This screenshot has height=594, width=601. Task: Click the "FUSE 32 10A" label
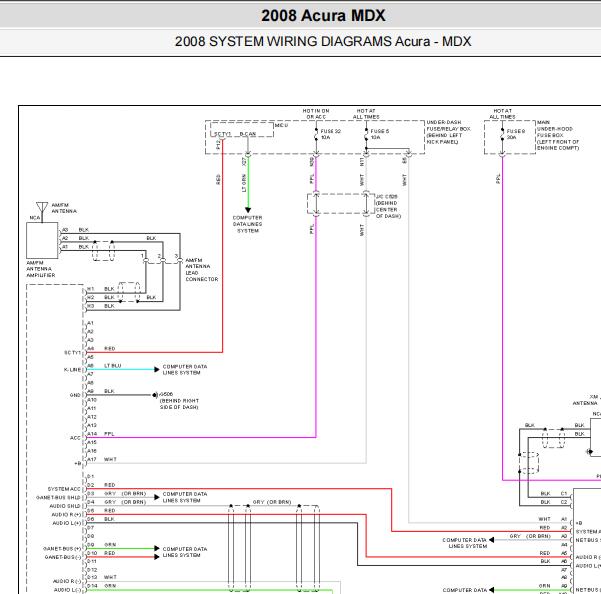(330, 134)
